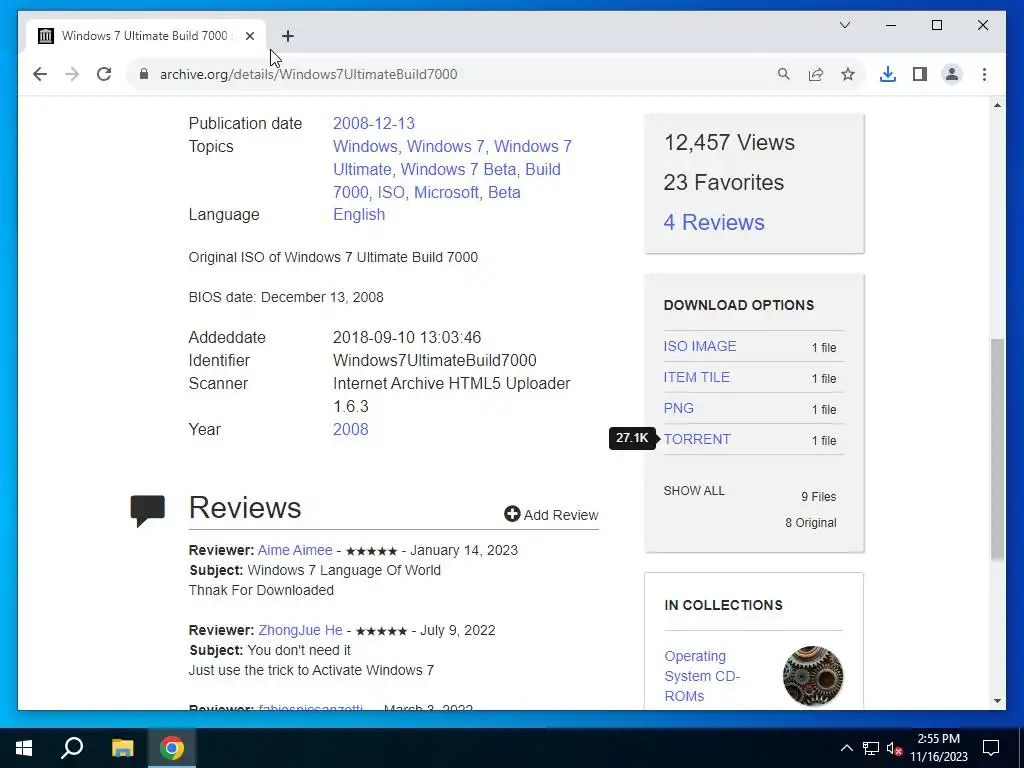
Task: Download the ISO IMAGE file
Action: click(x=699, y=346)
